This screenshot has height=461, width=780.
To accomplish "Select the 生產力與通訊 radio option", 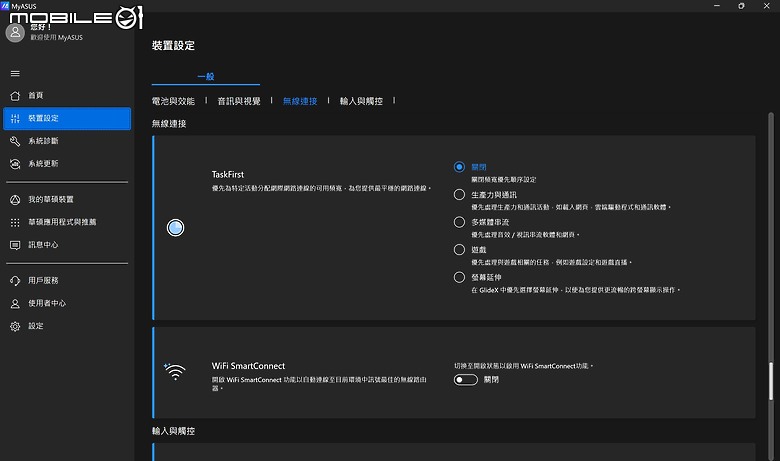I will [459, 194].
